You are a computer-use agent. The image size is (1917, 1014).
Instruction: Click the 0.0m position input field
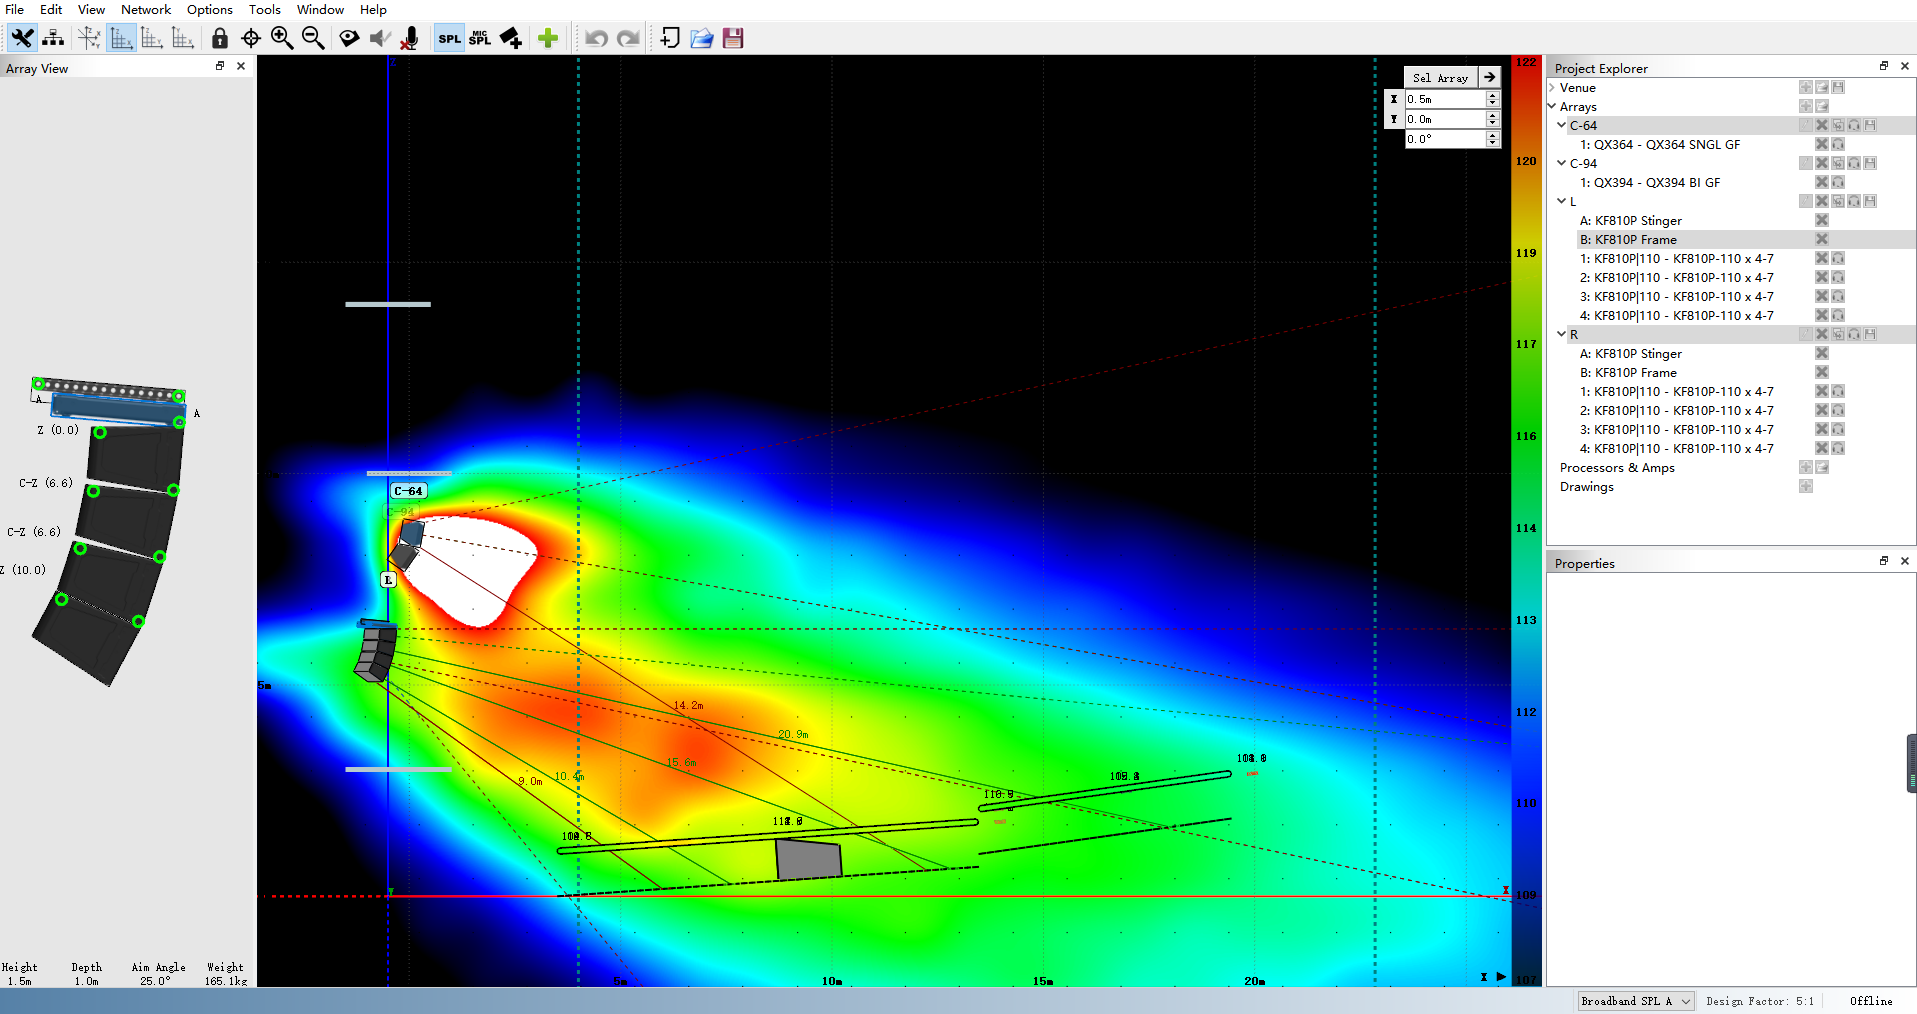1445,119
